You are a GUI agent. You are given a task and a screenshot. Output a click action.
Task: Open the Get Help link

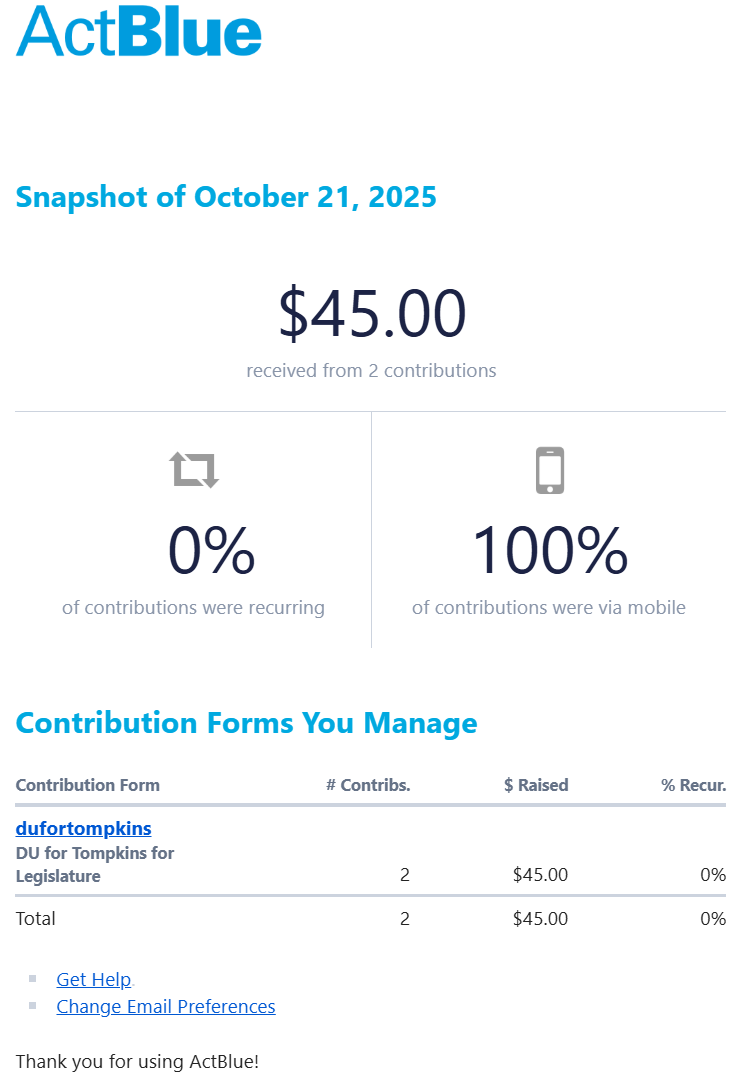pyautogui.click(x=94, y=979)
